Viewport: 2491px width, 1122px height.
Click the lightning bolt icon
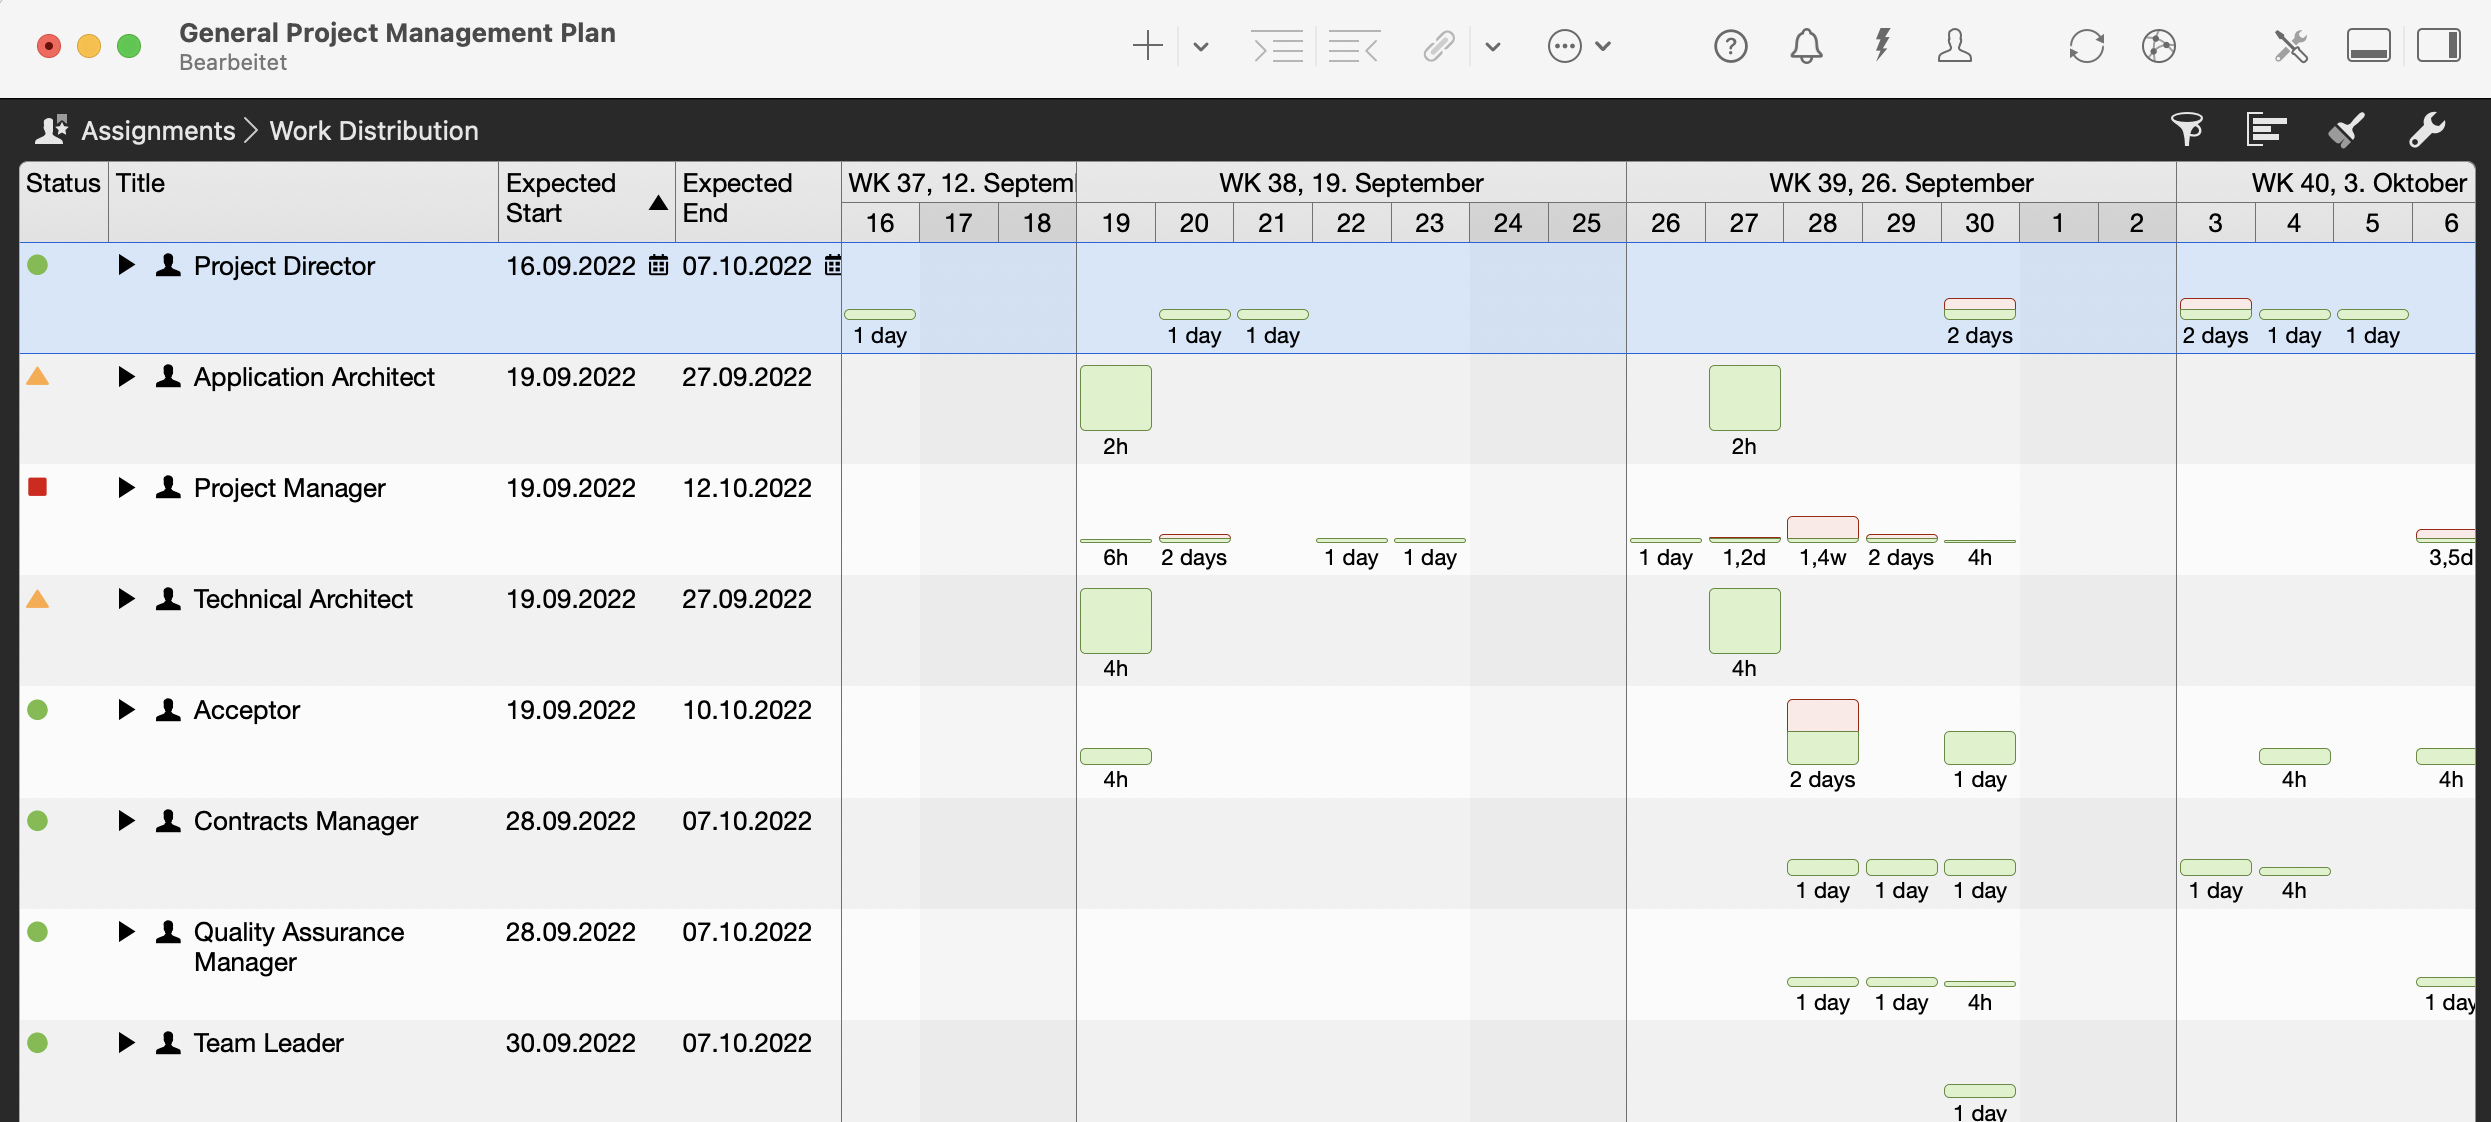coord(1882,46)
